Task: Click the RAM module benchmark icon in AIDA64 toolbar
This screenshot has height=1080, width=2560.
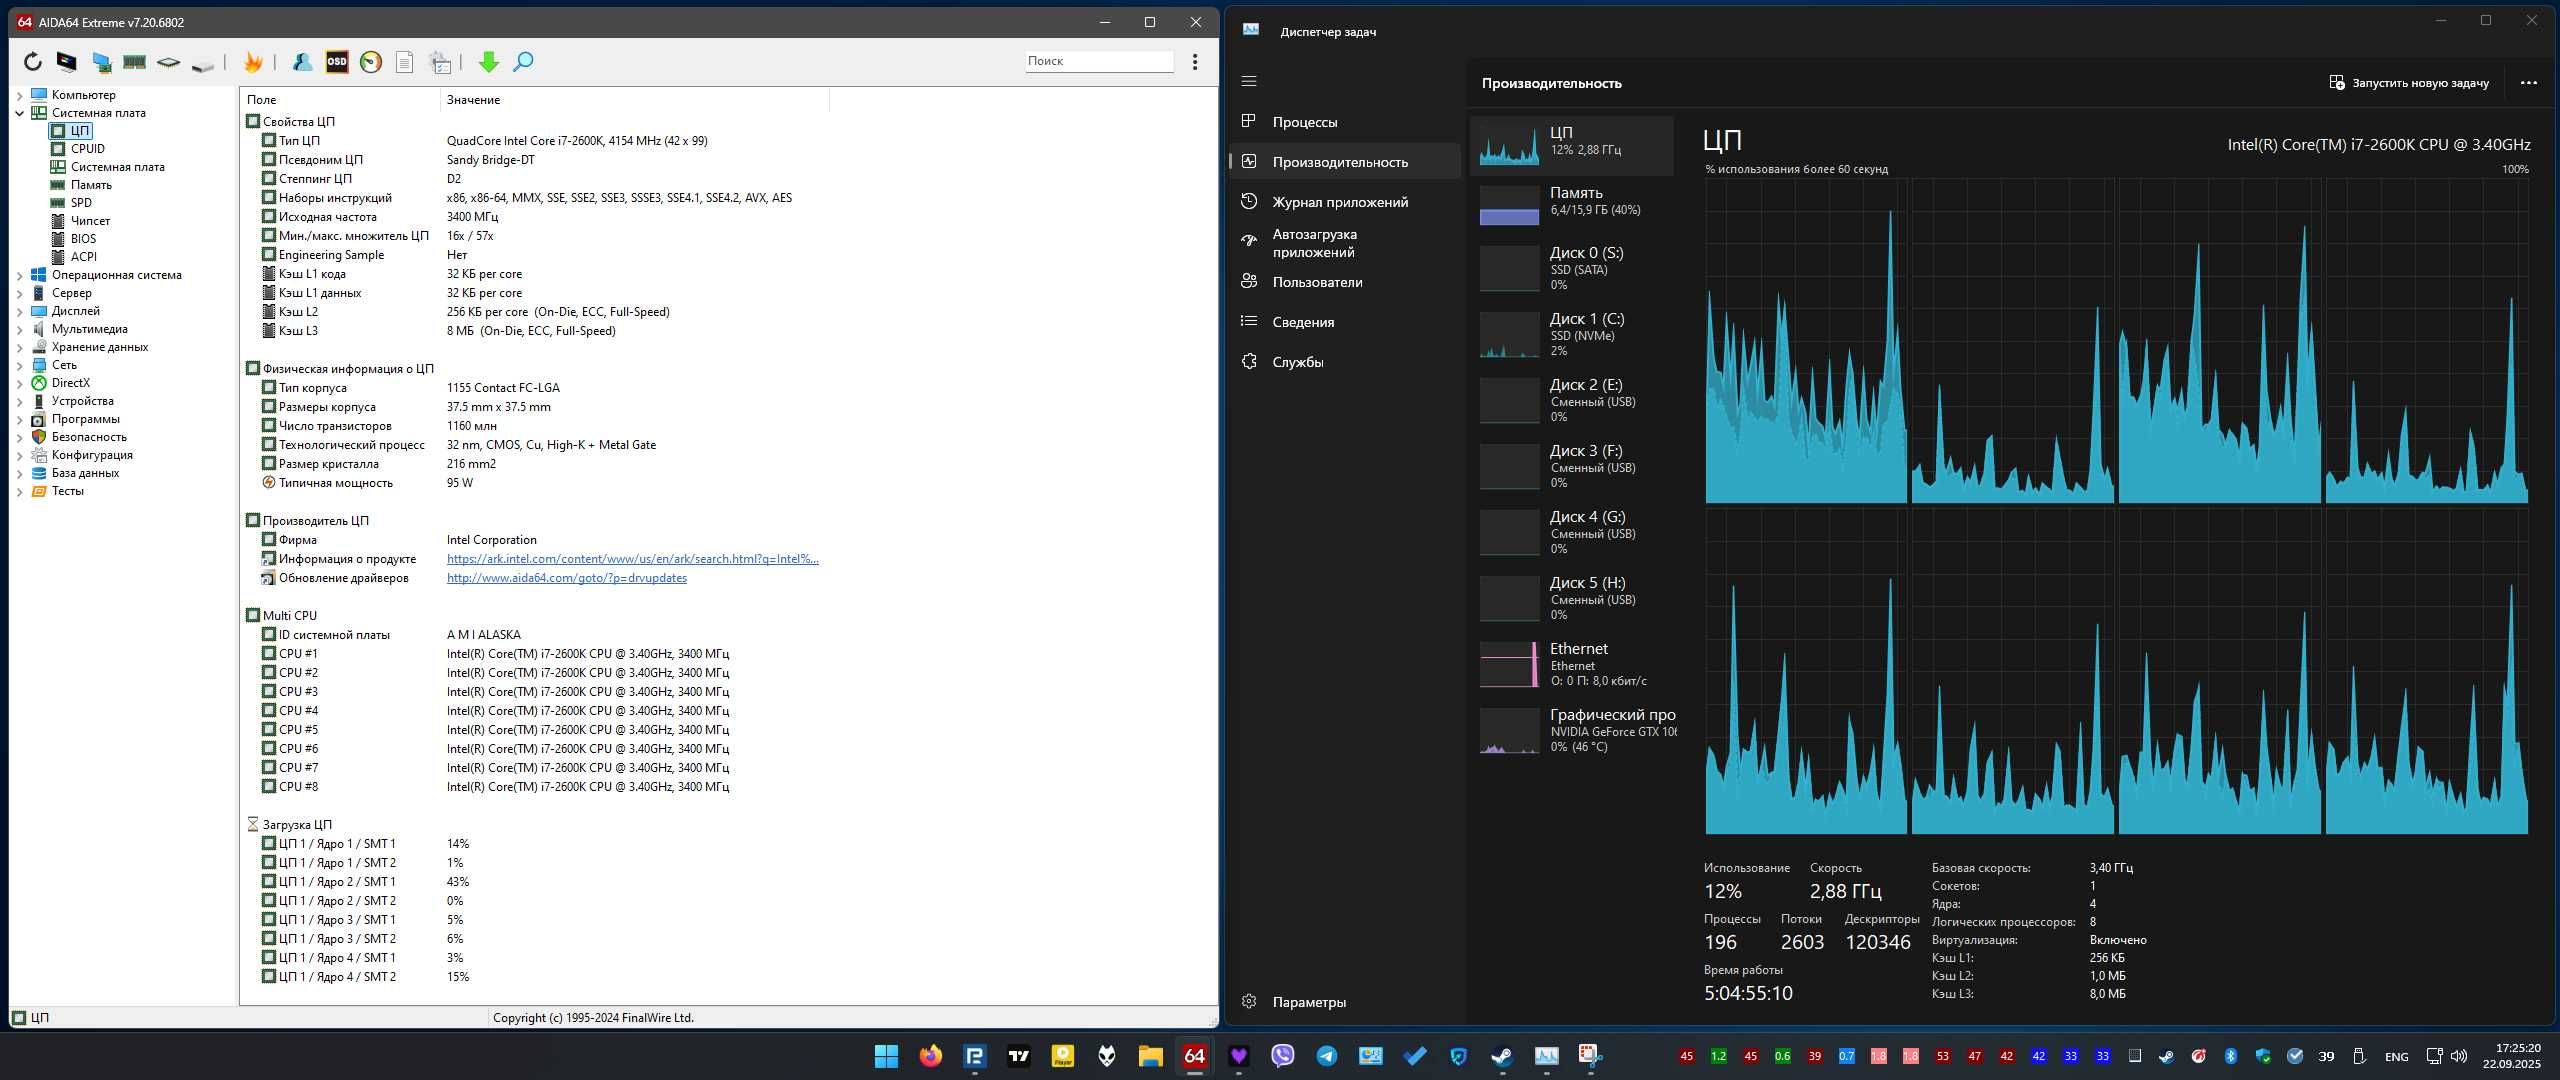Action: click(134, 62)
